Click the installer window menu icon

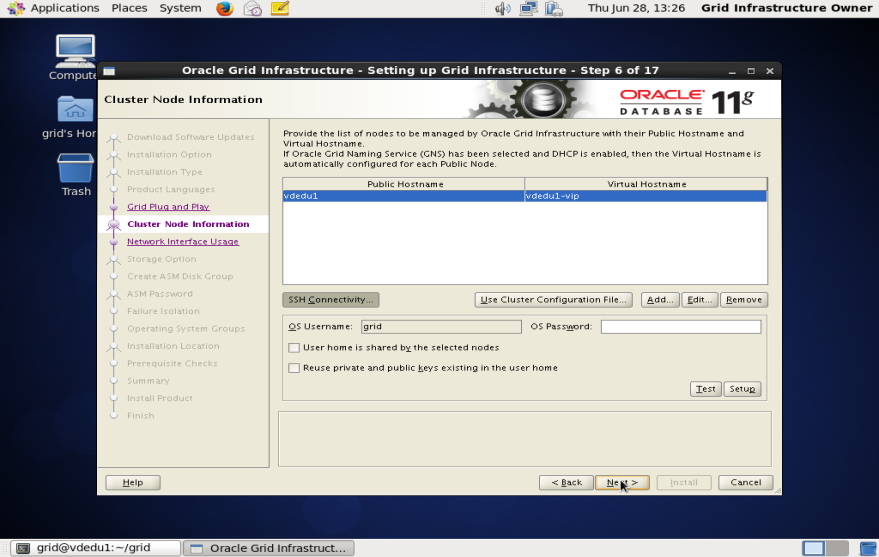coord(109,71)
